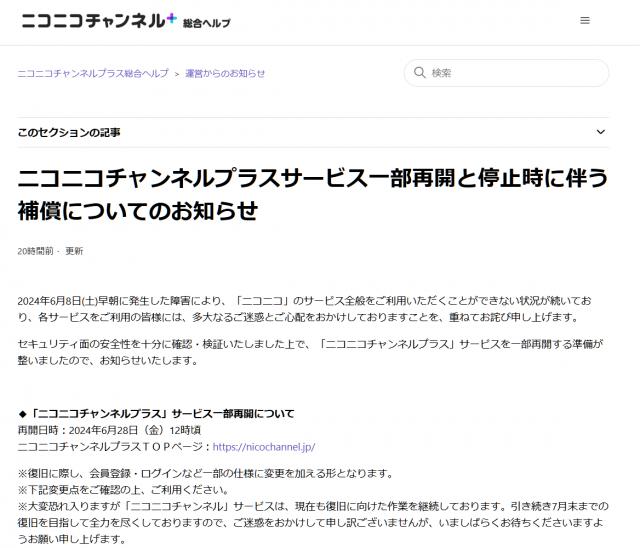640x548 pixels.
Task: Click the note starting with ※復旧に際し
Action: pos(205,473)
